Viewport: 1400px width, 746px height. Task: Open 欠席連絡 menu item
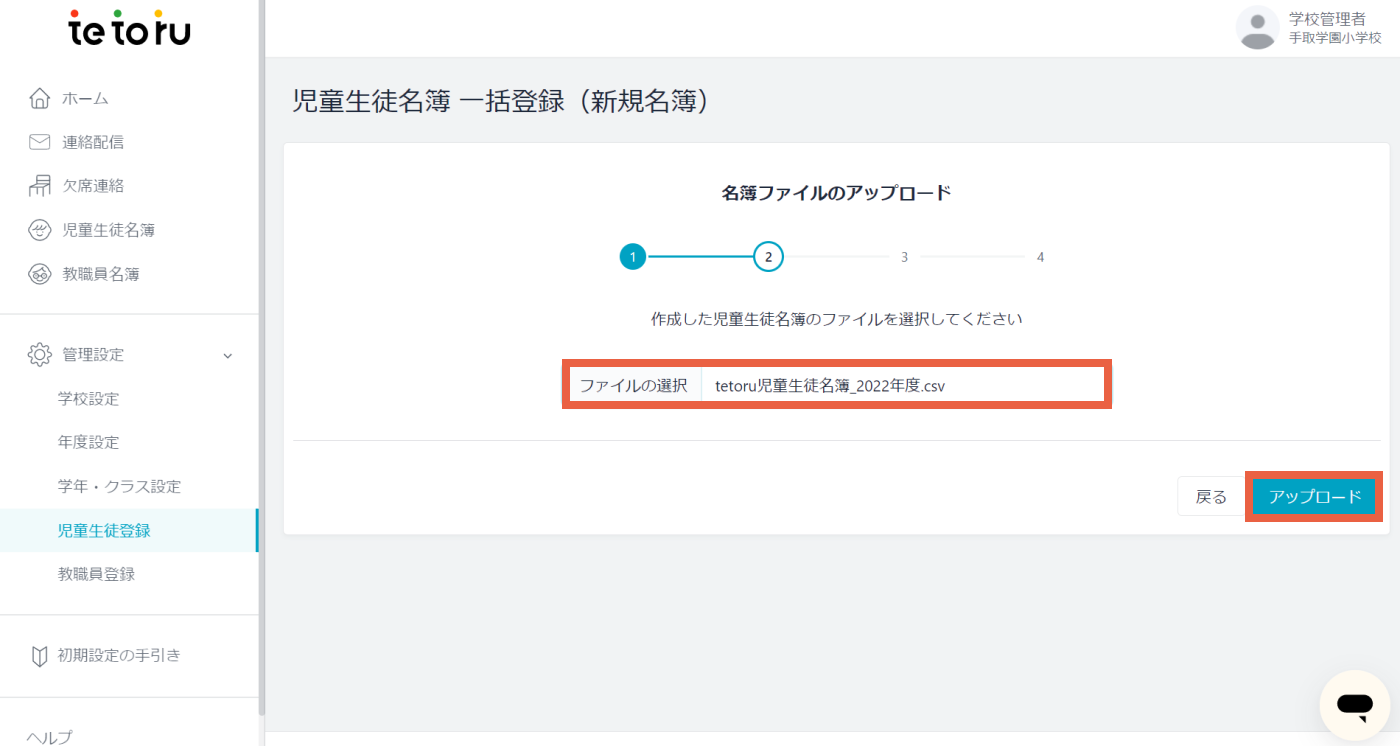coord(93,185)
